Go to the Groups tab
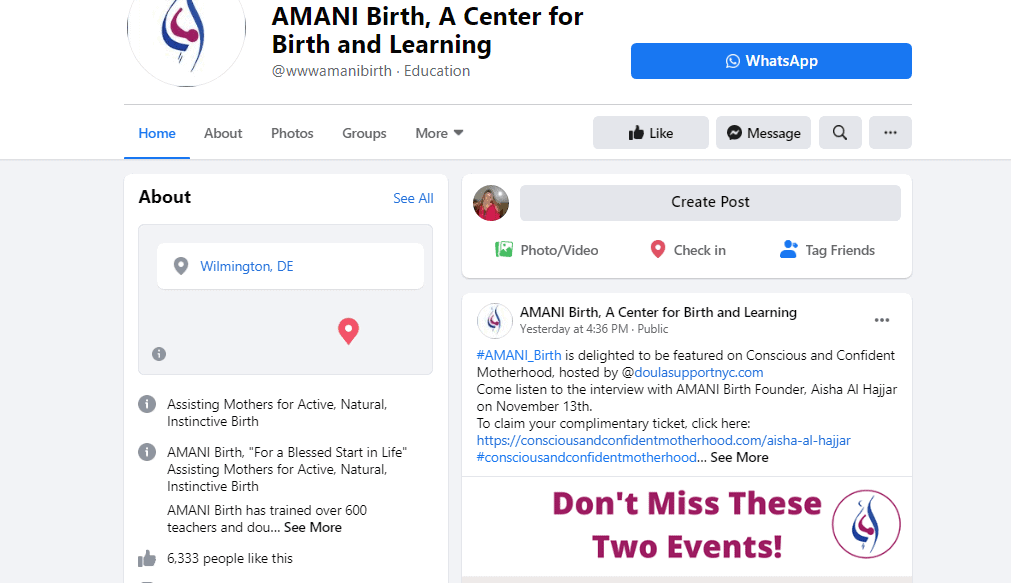 coord(364,133)
